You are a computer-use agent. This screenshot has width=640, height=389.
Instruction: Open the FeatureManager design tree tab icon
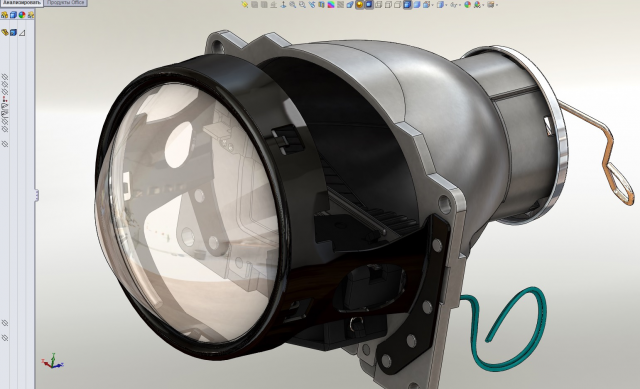point(4,15)
